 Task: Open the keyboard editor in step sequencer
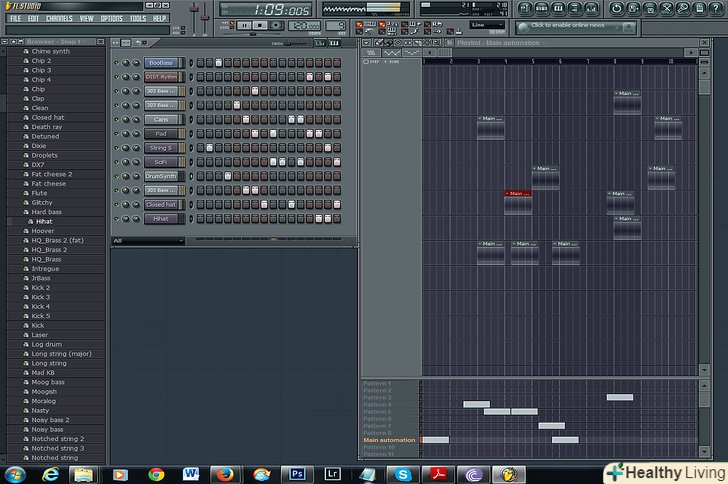click(333, 43)
